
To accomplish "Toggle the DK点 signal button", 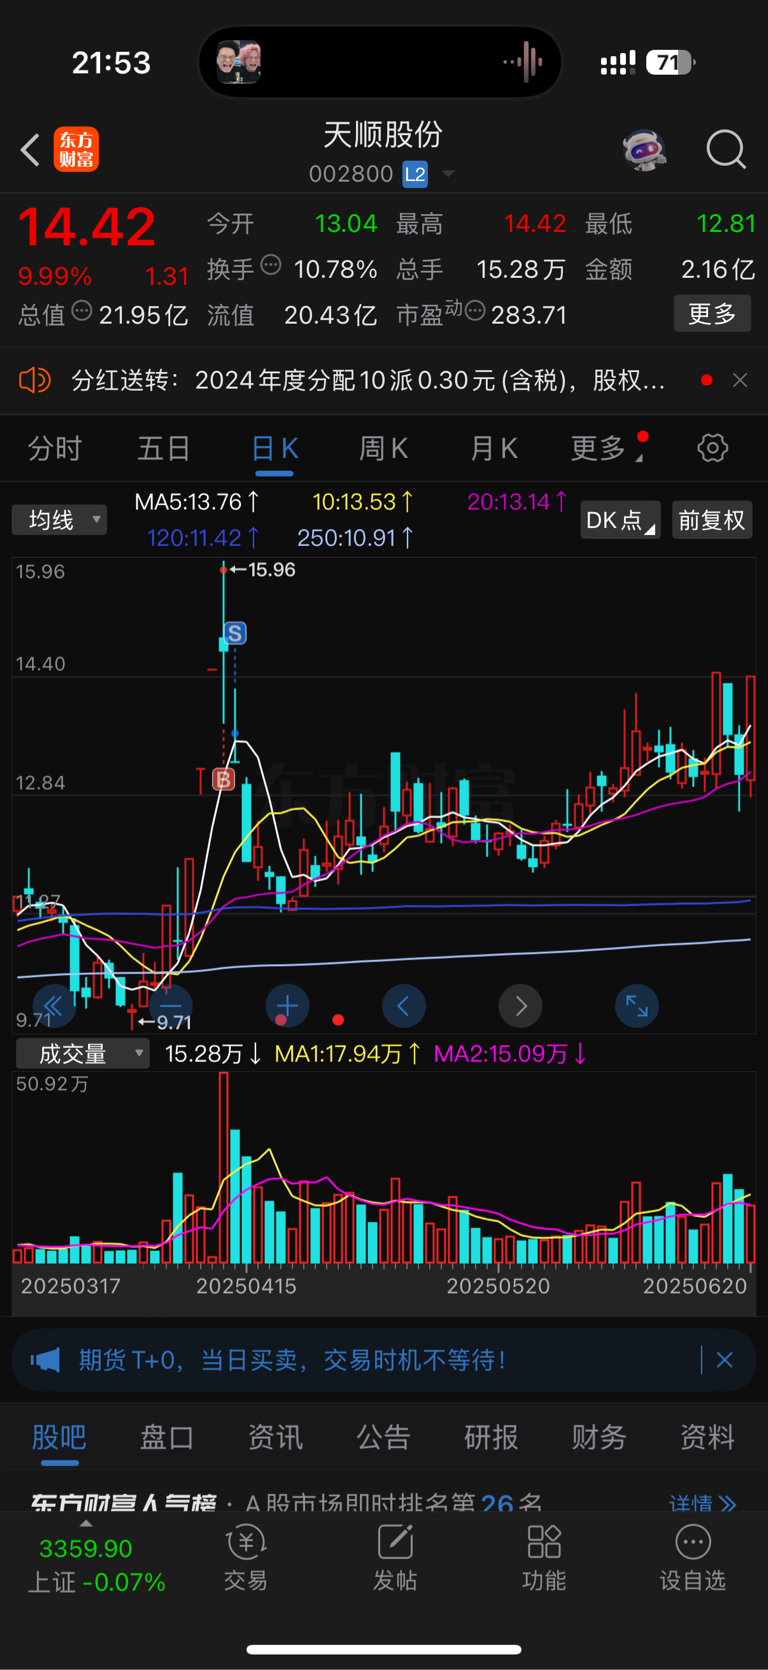I will pos(620,520).
